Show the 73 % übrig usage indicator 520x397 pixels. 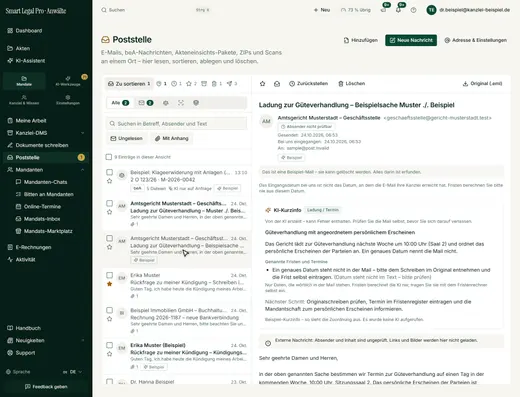coord(356,10)
